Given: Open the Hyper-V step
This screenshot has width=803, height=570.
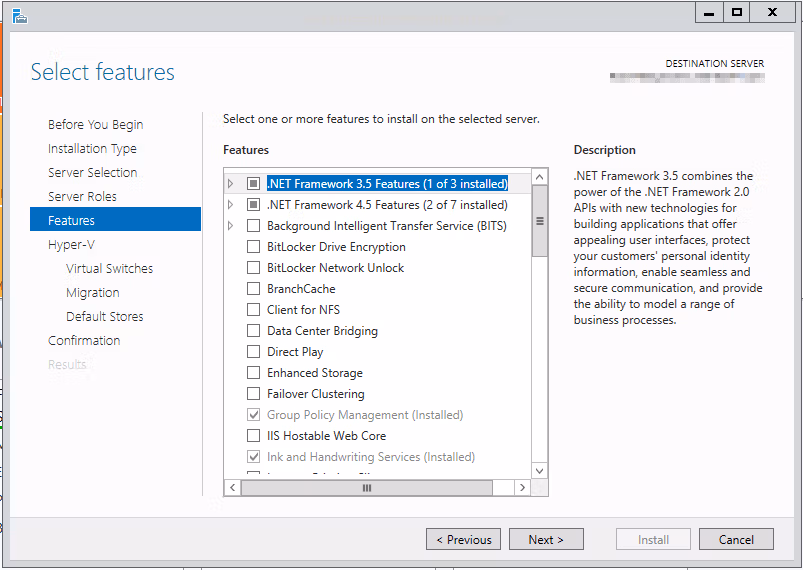Looking at the screenshot, I should [71, 245].
